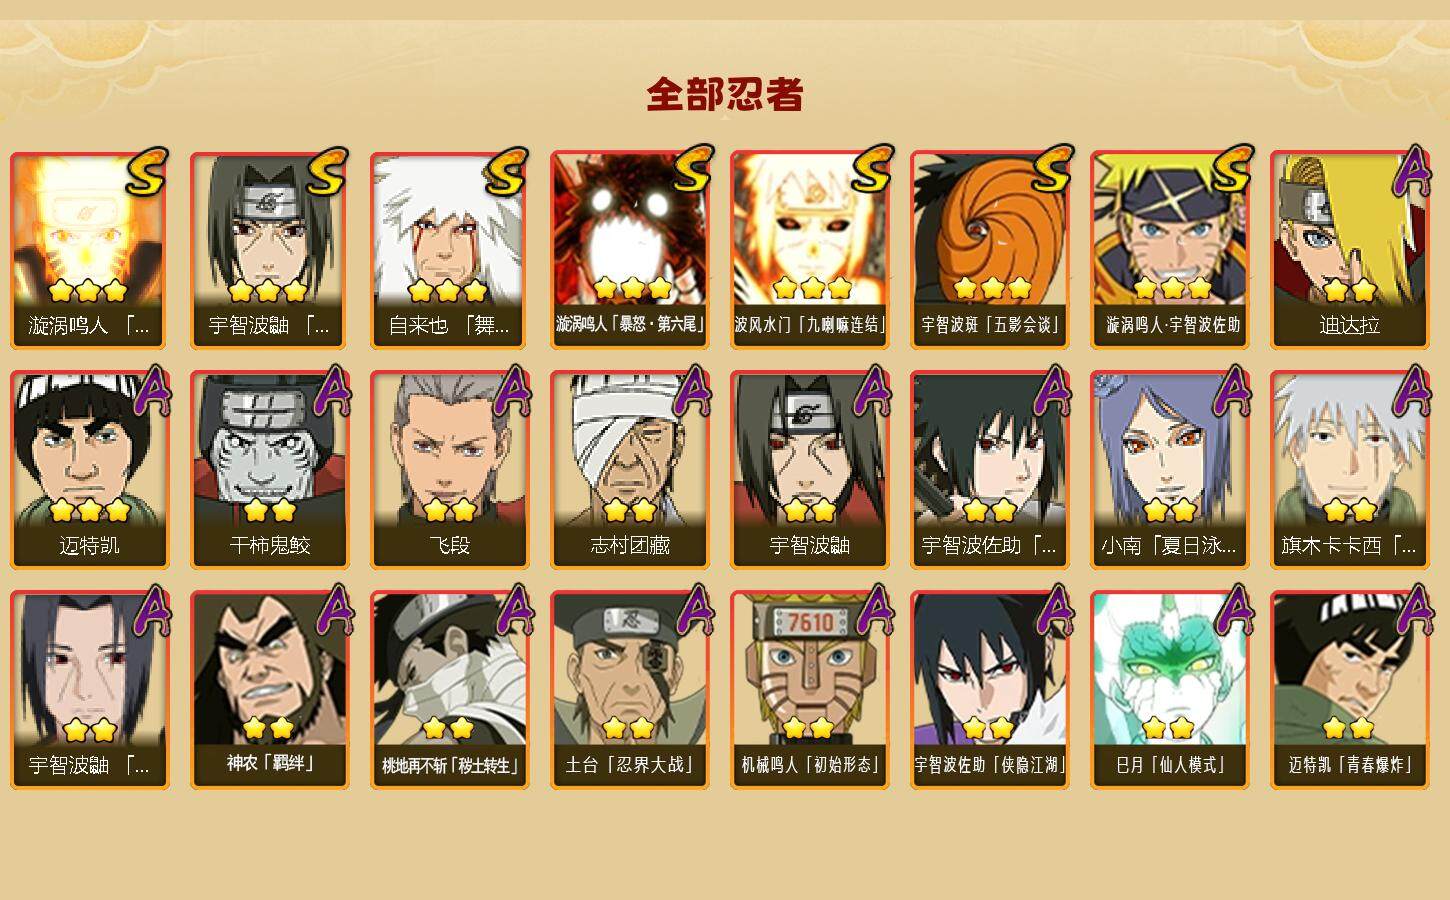This screenshot has width=1450, height=900.
Task: Select the 旗木卡卡西 A-rank card
Action: point(1349,470)
